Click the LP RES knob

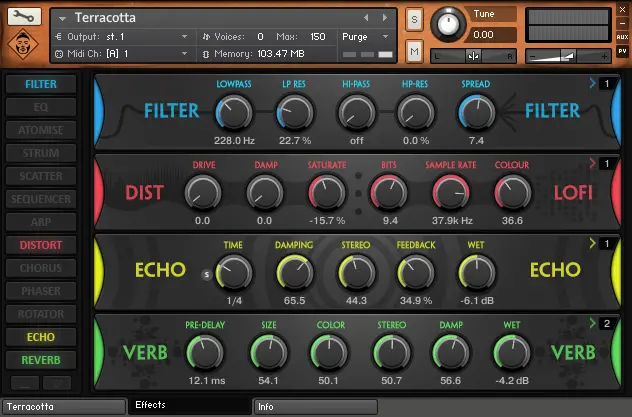coord(295,113)
